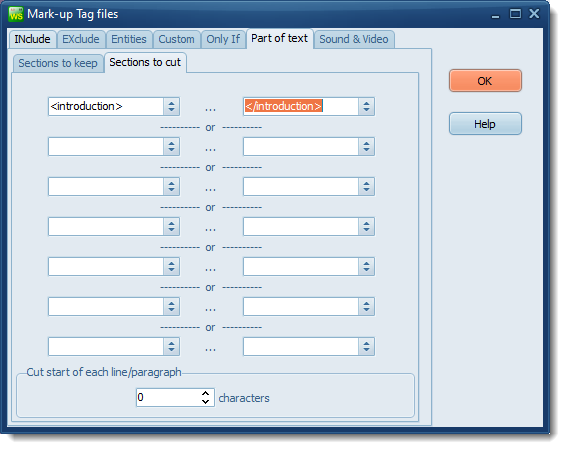The height and width of the screenshot is (449, 565).
Task: Click the </introduction> end tag field
Action: click(x=301, y=107)
